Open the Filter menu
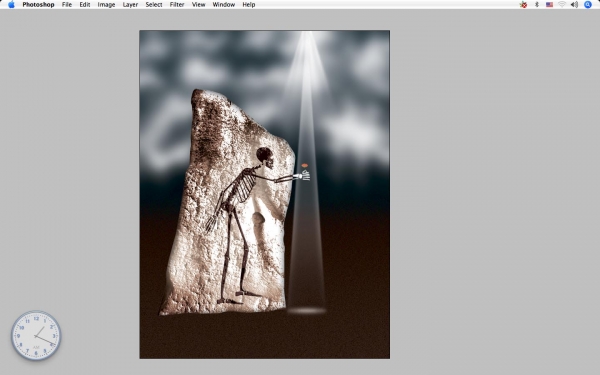600x375 pixels. [177, 5]
